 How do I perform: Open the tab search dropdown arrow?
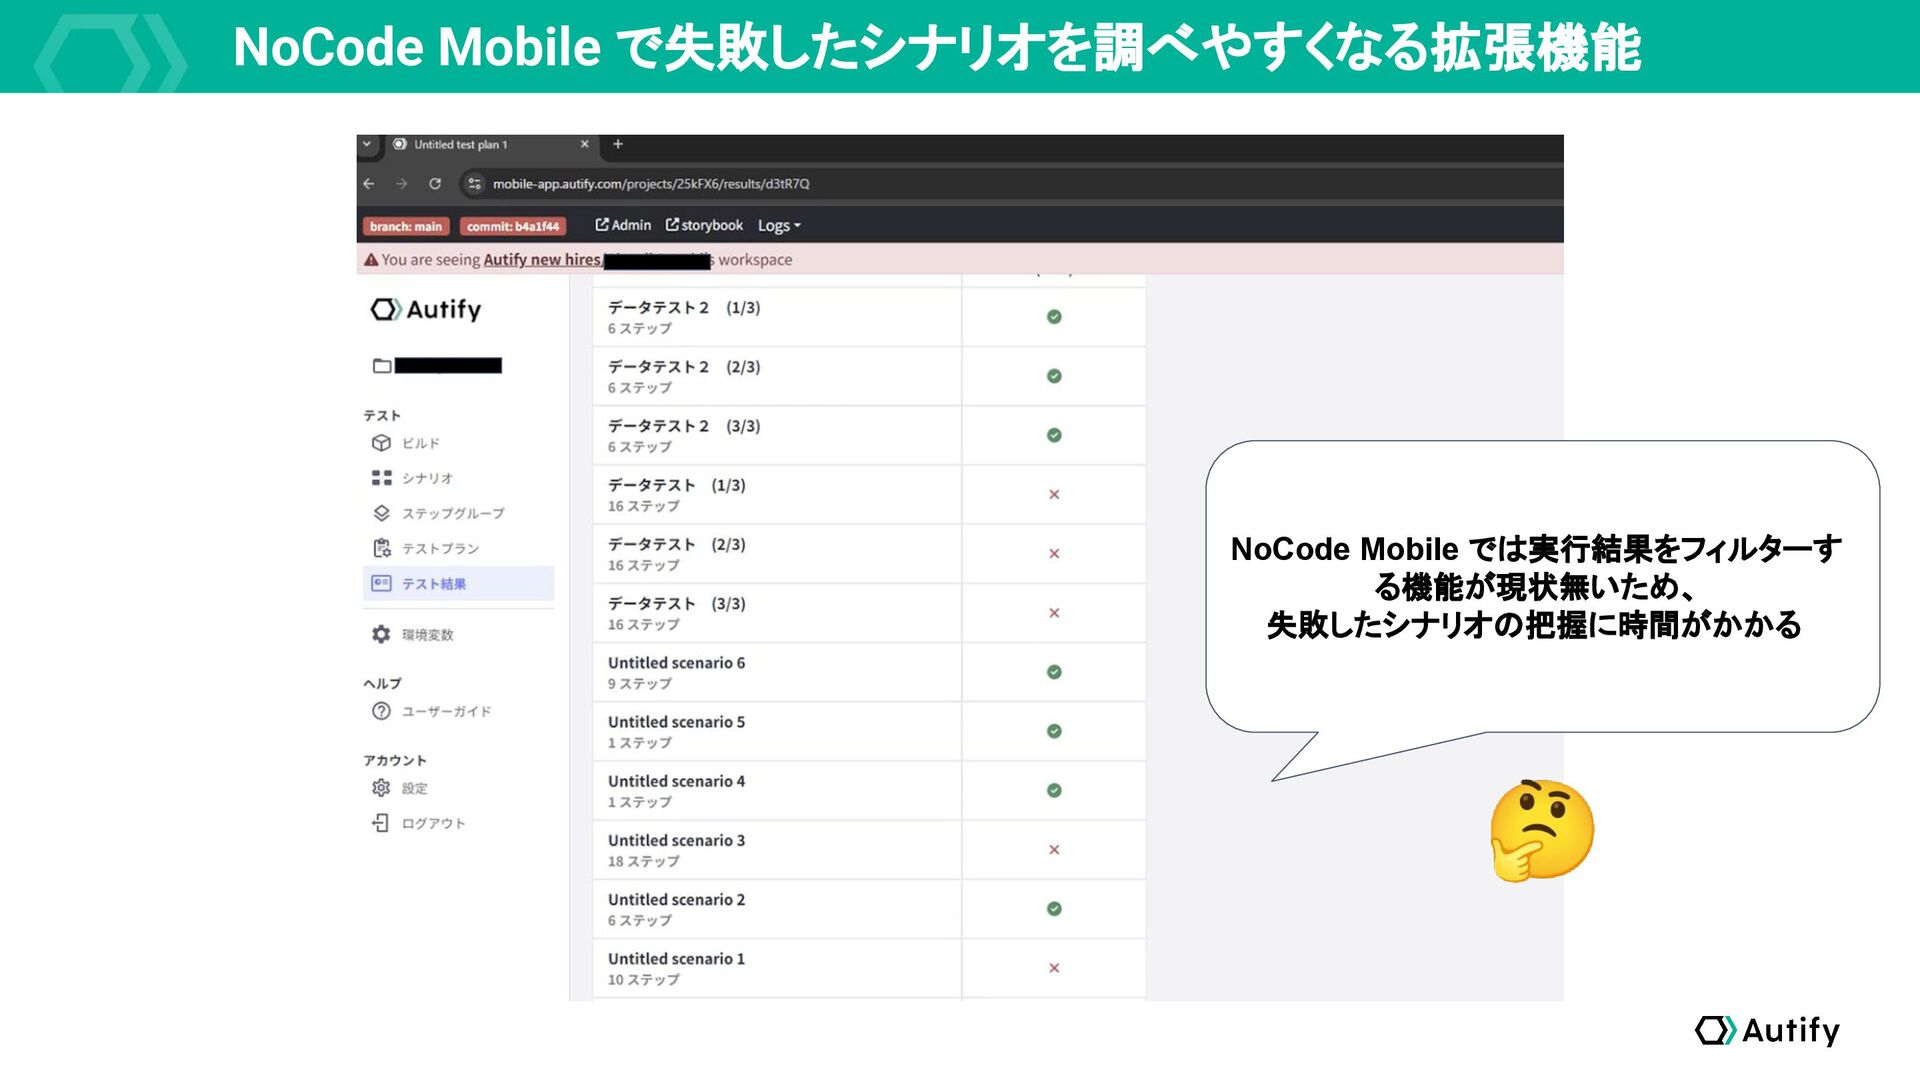click(x=367, y=144)
